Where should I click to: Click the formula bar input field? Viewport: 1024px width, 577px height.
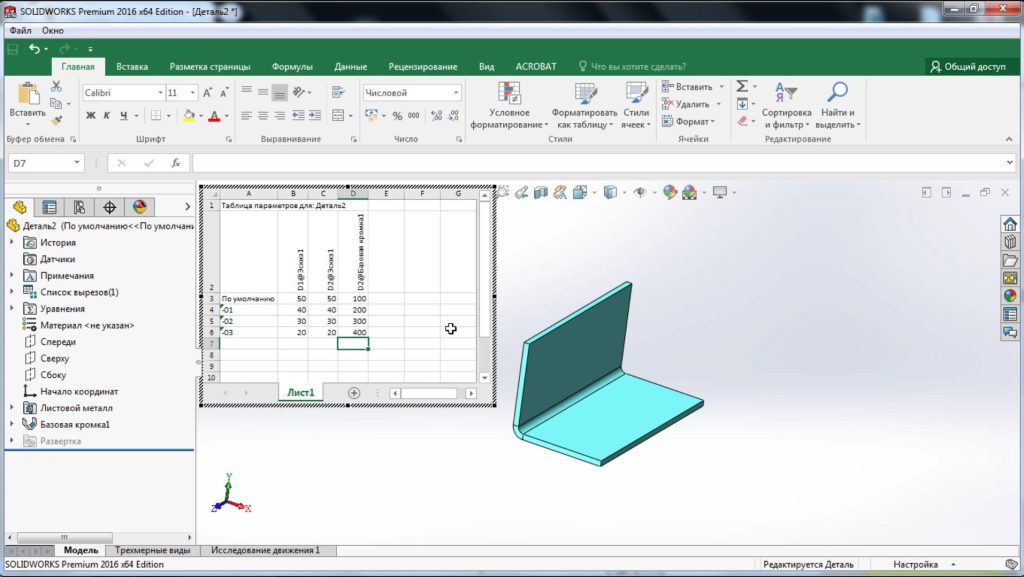pyautogui.click(x=598, y=163)
